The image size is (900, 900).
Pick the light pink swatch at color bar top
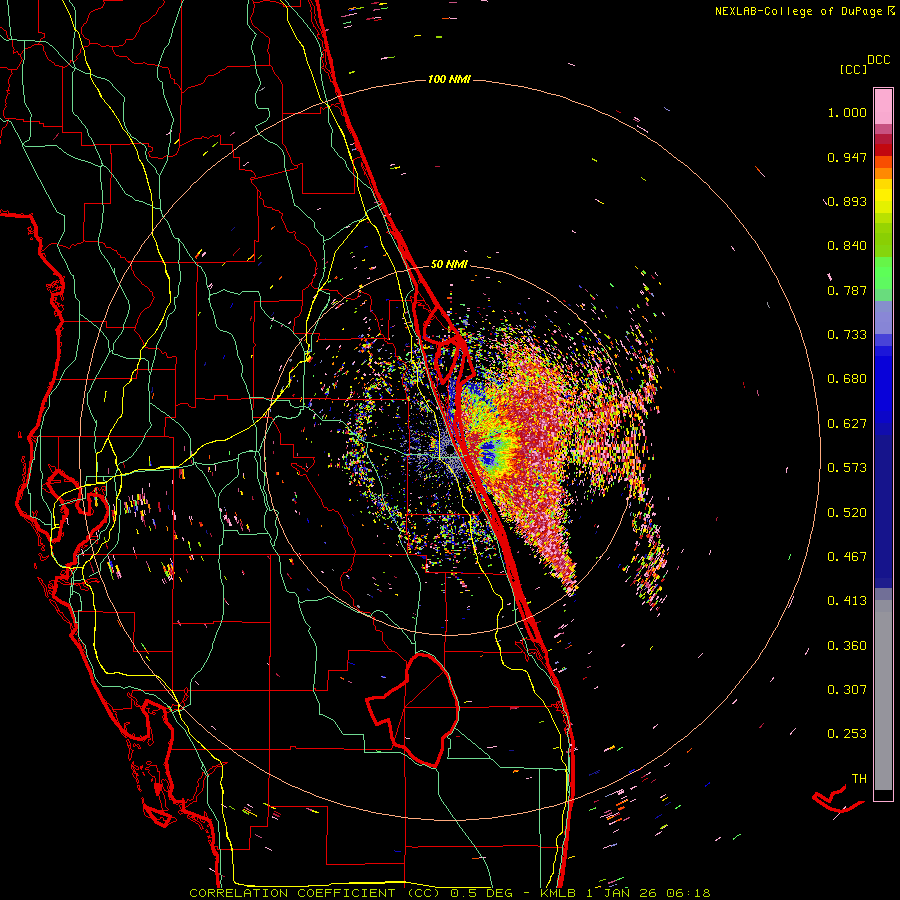(x=883, y=107)
